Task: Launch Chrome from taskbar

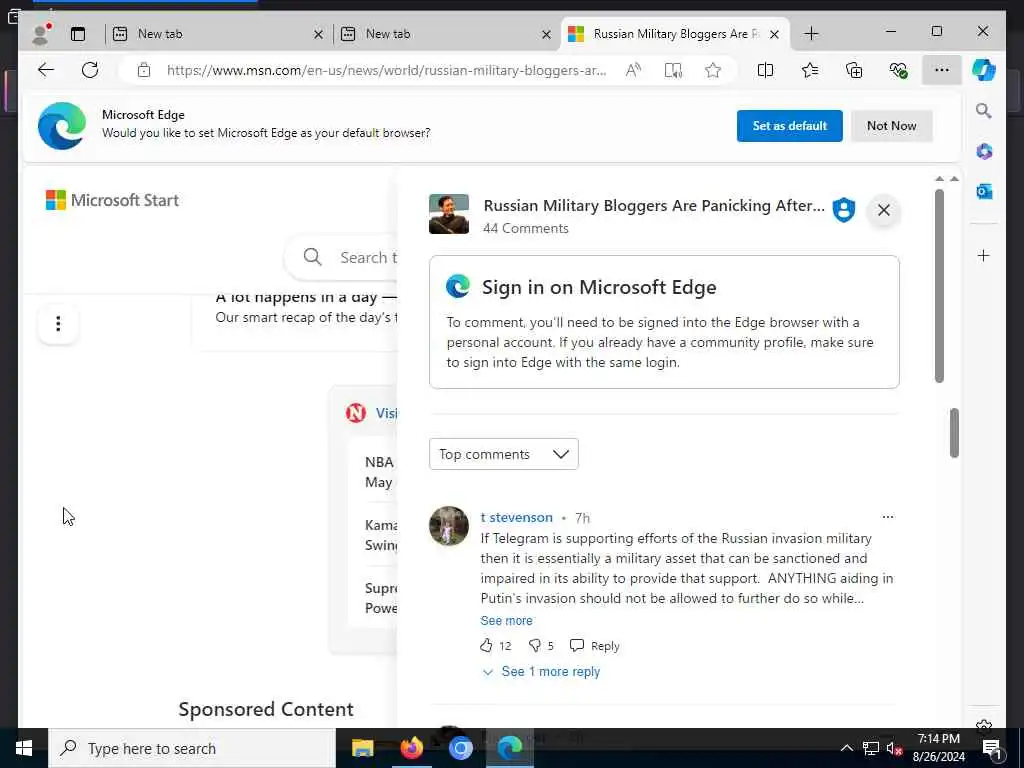Action: pyautogui.click(x=460, y=748)
